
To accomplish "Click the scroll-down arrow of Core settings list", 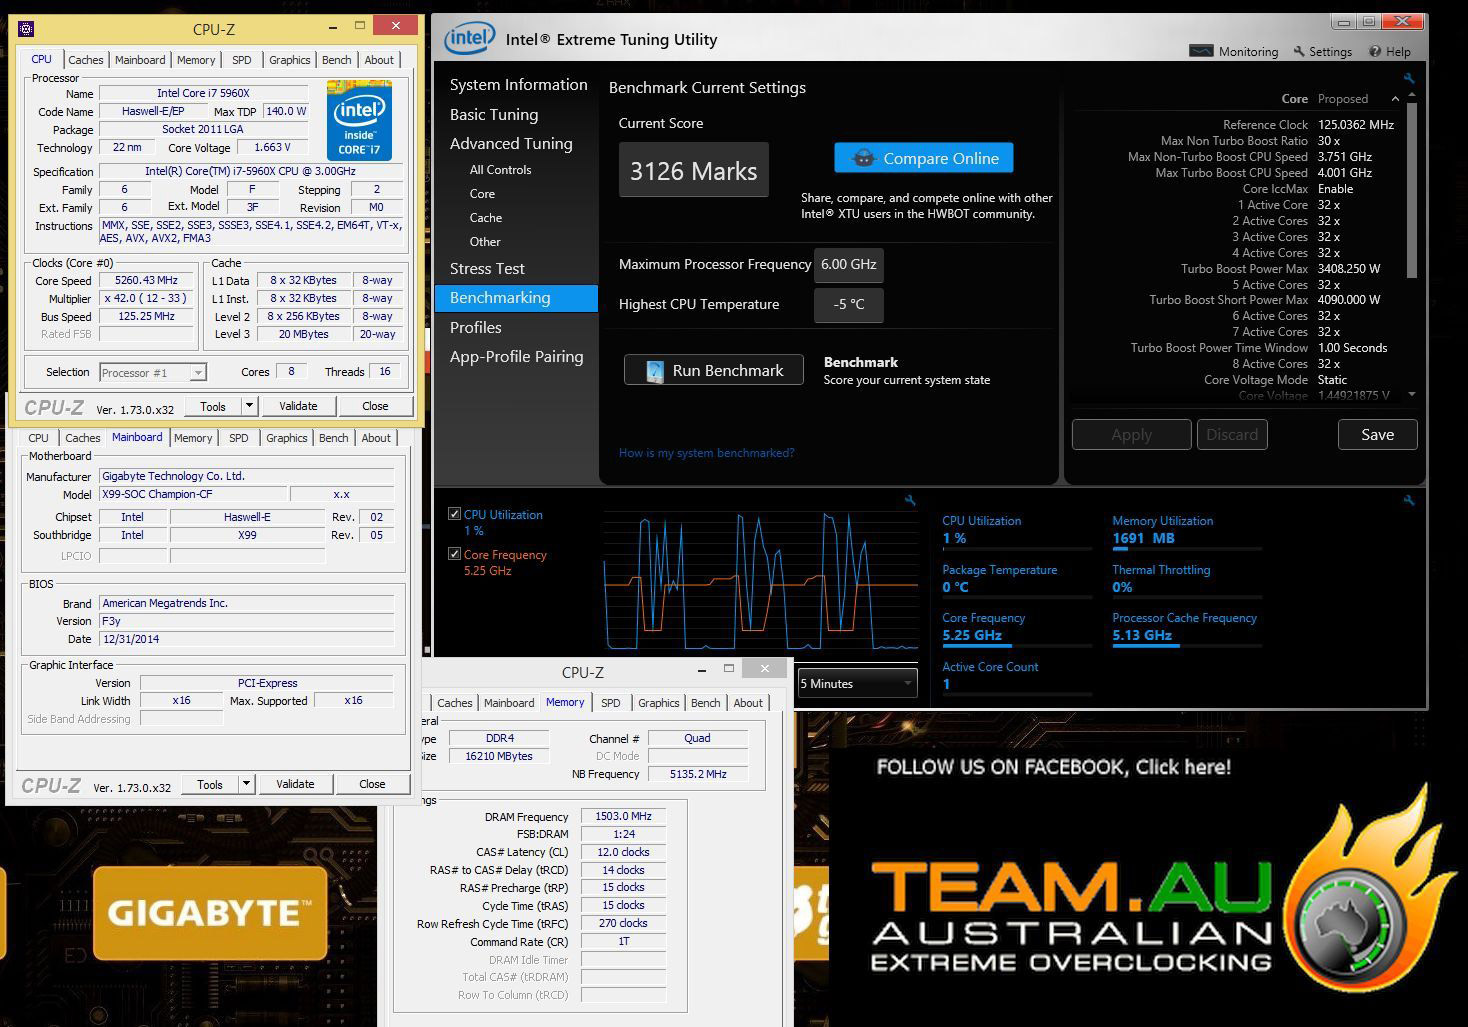I will pyautogui.click(x=1412, y=395).
